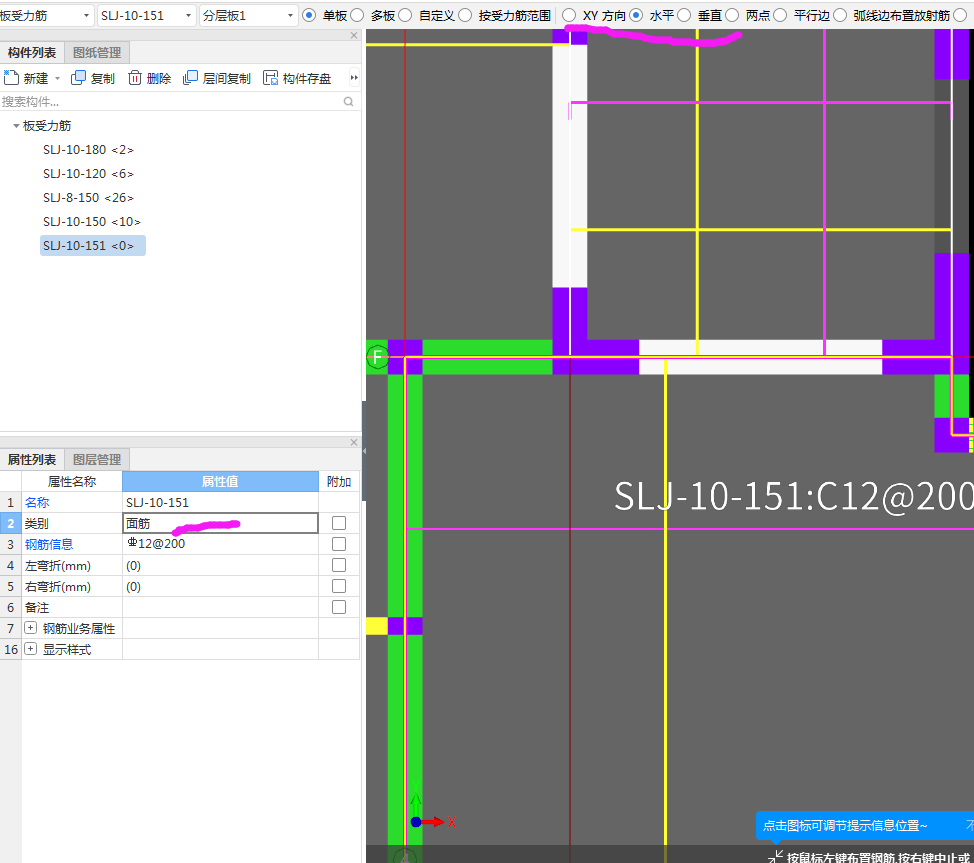The image size is (974, 863).
Task: Click the 新建 (New) component icon
Action: [x=11, y=78]
